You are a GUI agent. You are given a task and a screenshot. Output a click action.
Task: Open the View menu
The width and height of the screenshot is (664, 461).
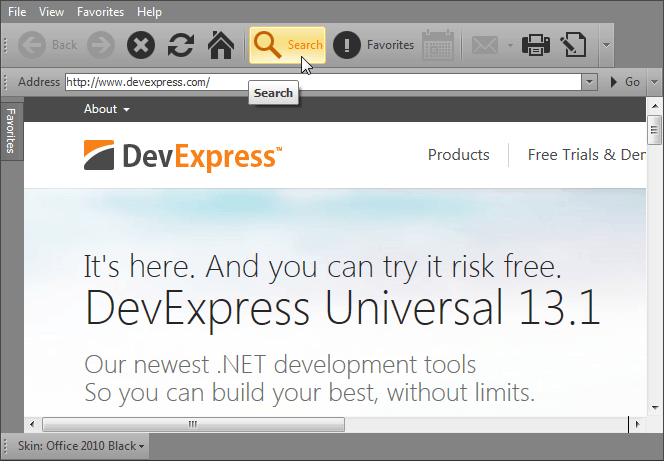(x=51, y=12)
